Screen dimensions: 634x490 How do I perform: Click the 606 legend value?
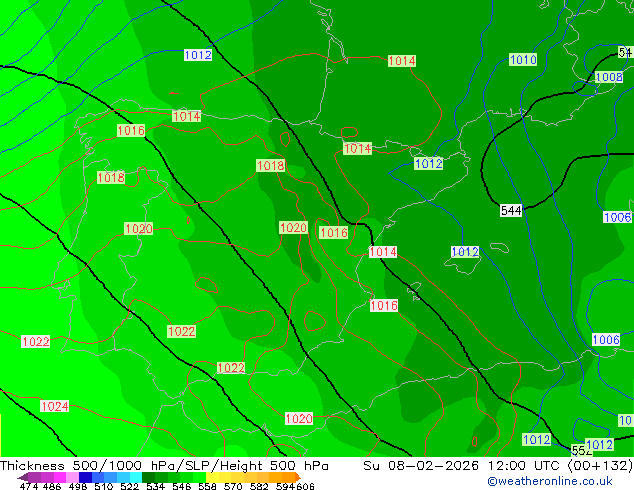coord(305,486)
